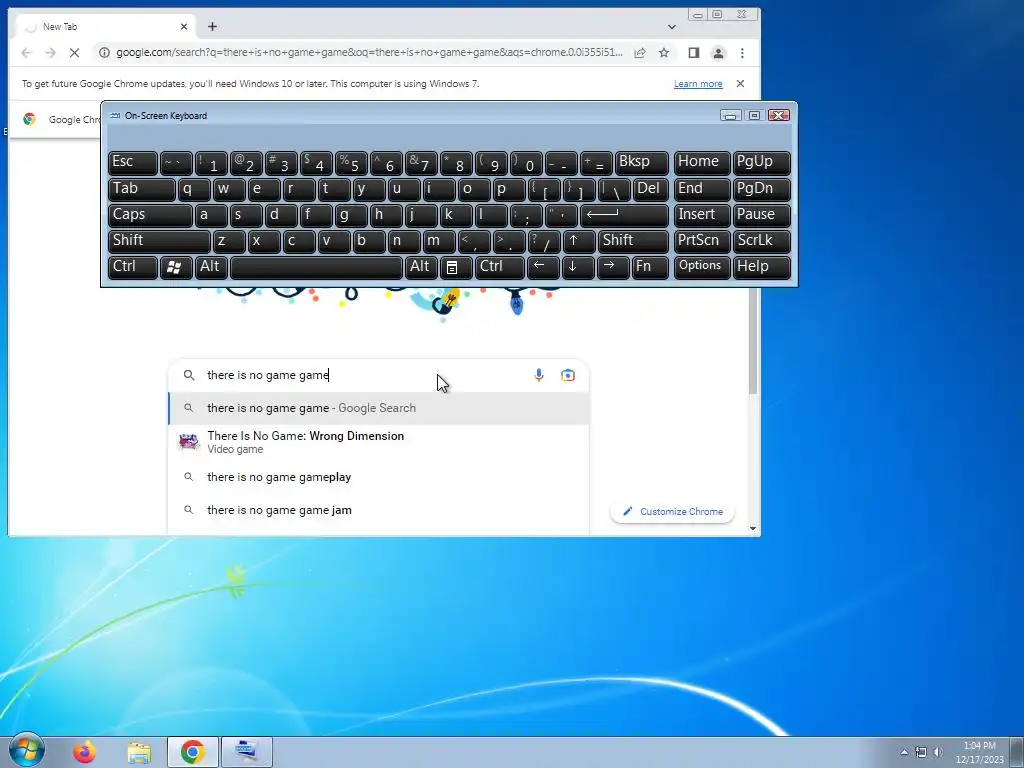Switch to Chrome in the taskbar
Image resolution: width=1024 pixels, height=768 pixels.
tap(193, 752)
